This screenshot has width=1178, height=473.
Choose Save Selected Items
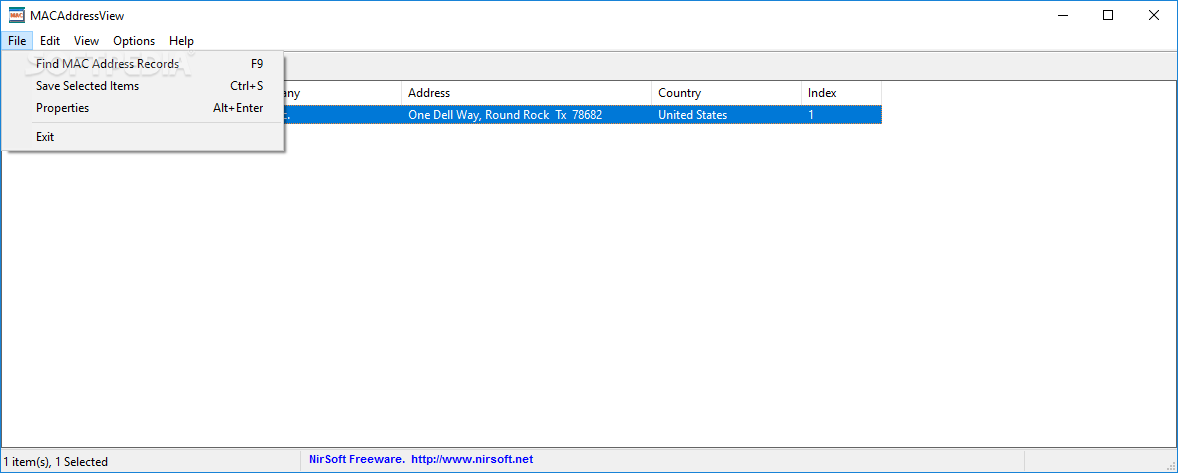143,86
